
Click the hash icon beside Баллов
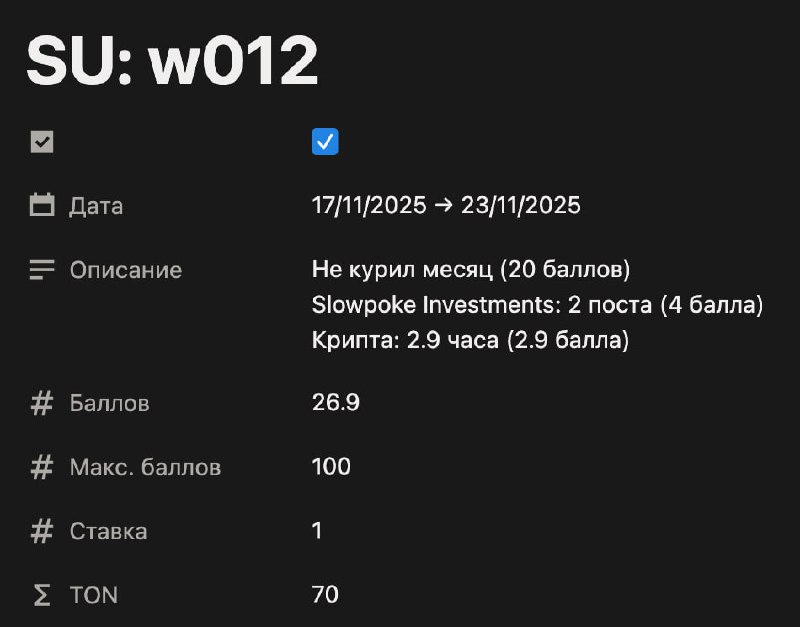pos(42,403)
